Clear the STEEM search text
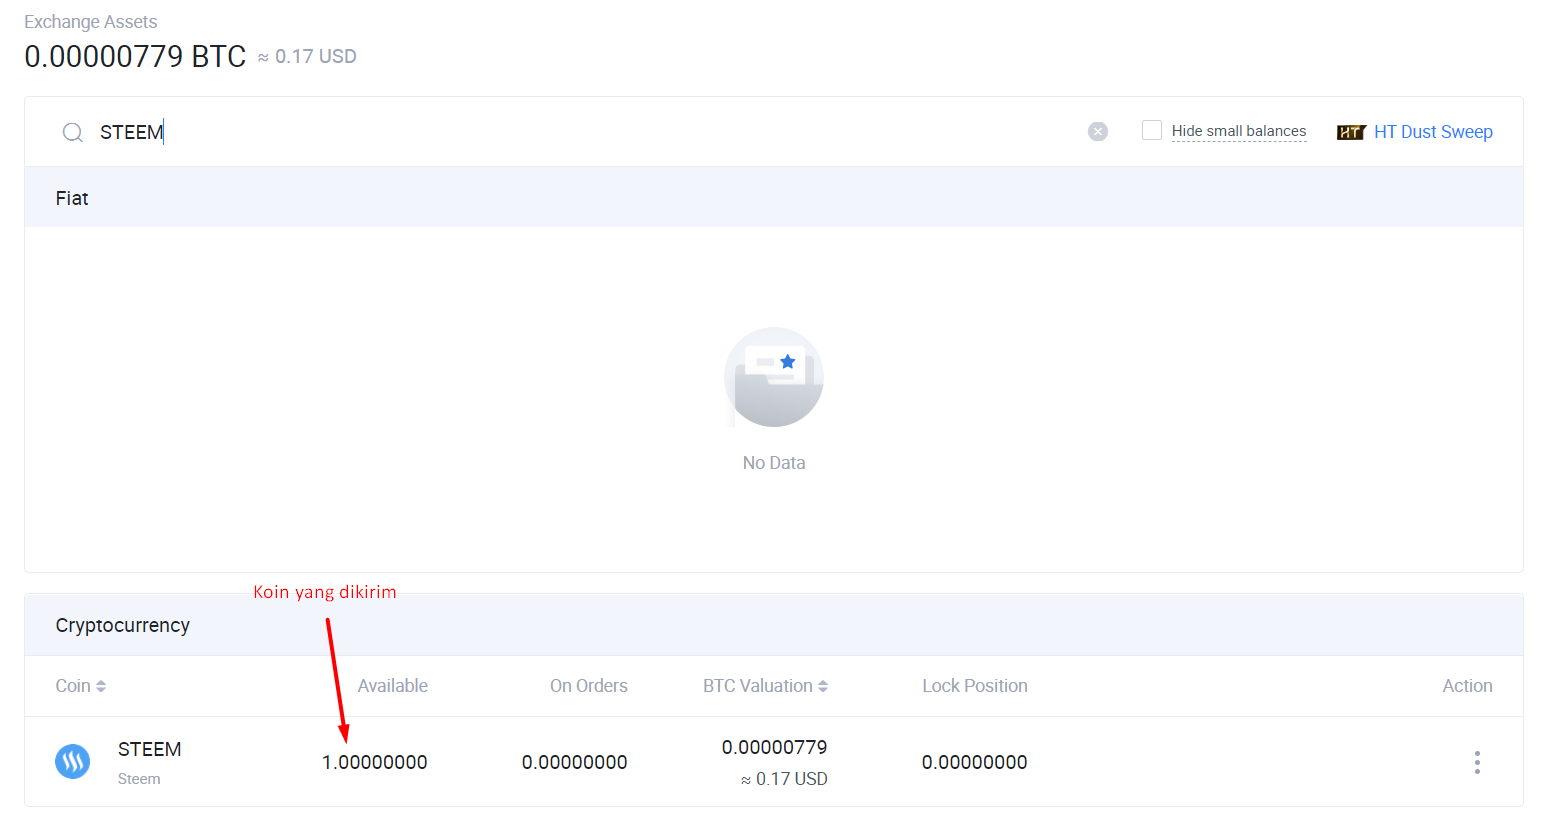 pyautogui.click(x=1098, y=132)
